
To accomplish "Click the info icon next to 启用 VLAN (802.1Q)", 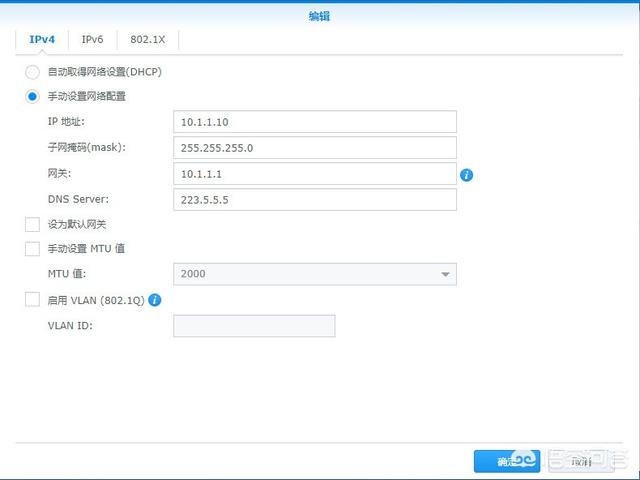I will click(155, 299).
